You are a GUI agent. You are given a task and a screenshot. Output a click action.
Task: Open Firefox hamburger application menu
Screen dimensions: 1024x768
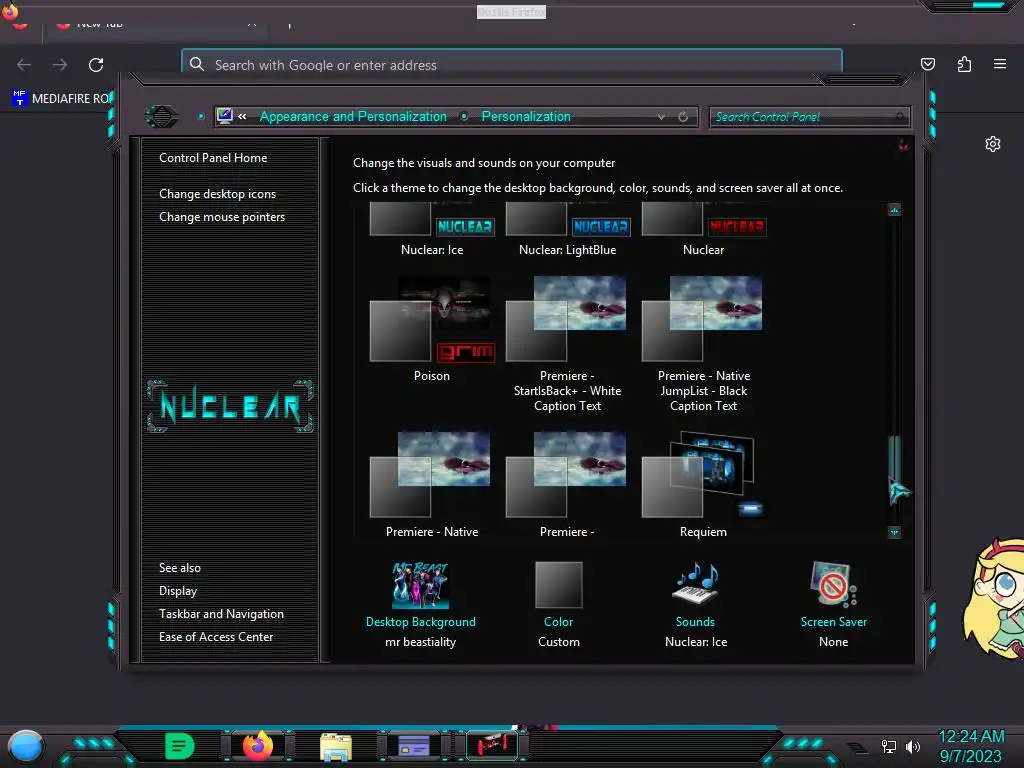point(1000,64)
